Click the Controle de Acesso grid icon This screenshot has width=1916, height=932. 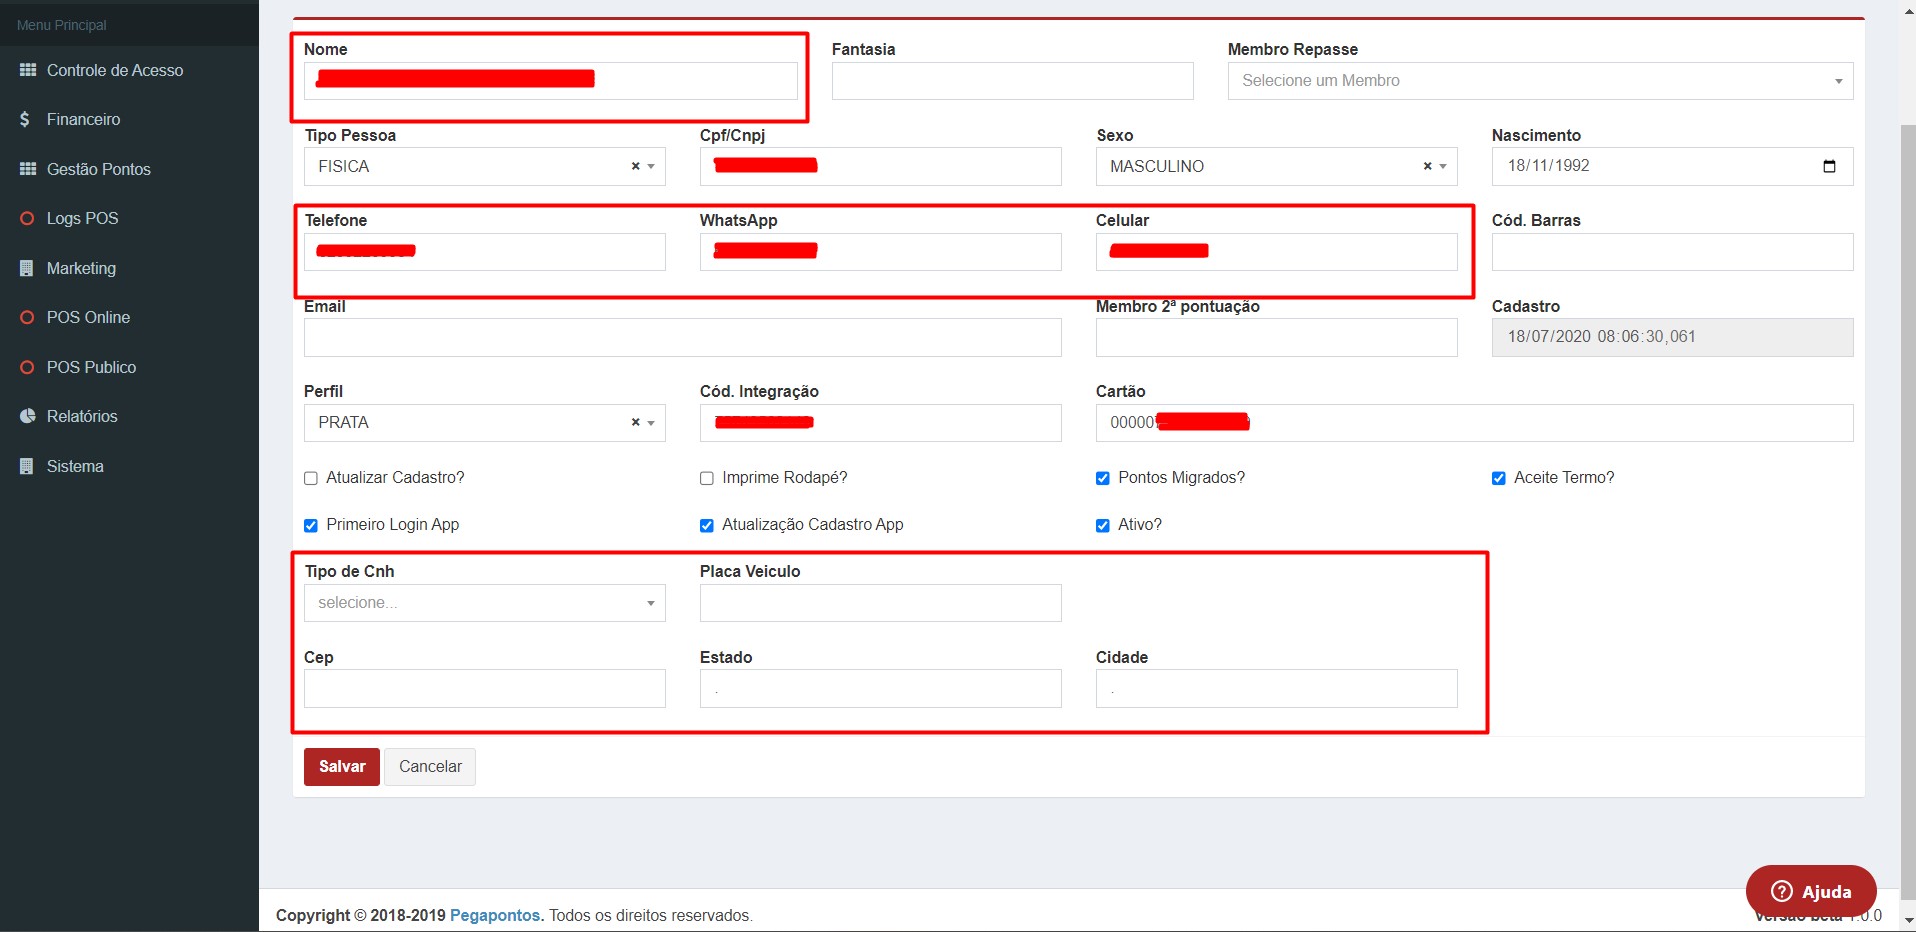tap(28, 70)
